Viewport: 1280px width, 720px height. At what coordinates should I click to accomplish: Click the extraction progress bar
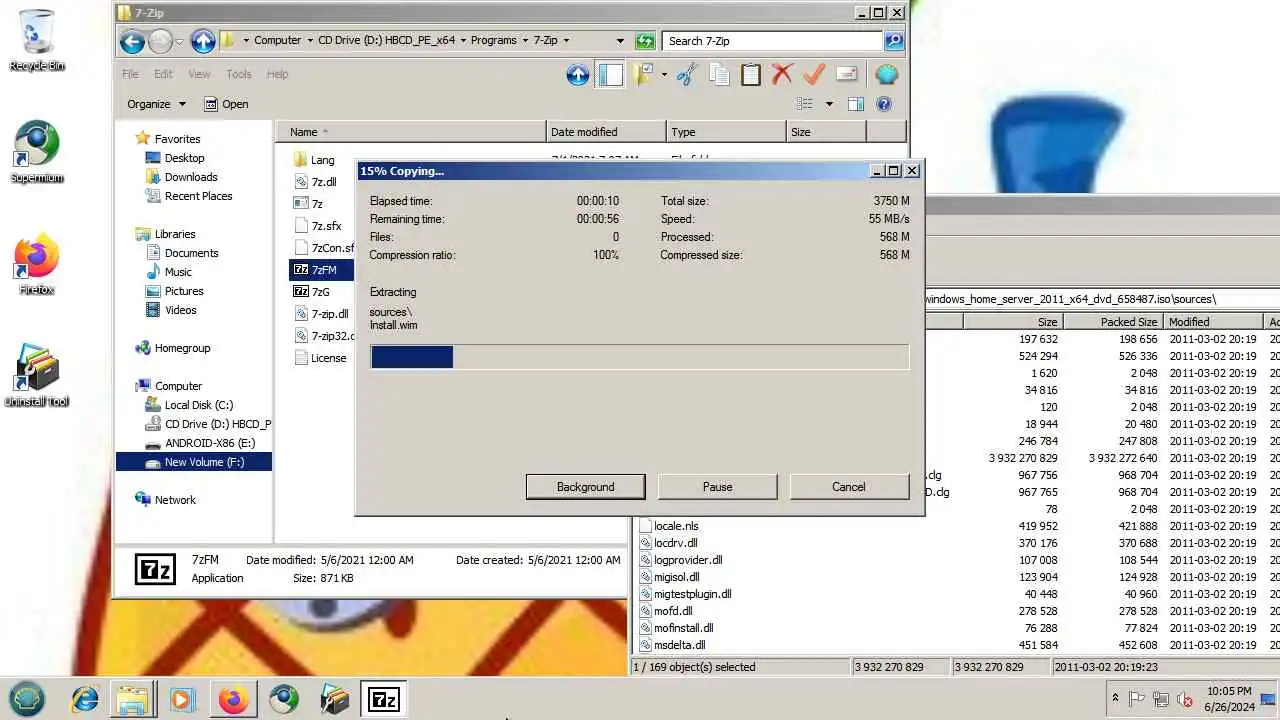pyautogui.click(x=640, y=357)
